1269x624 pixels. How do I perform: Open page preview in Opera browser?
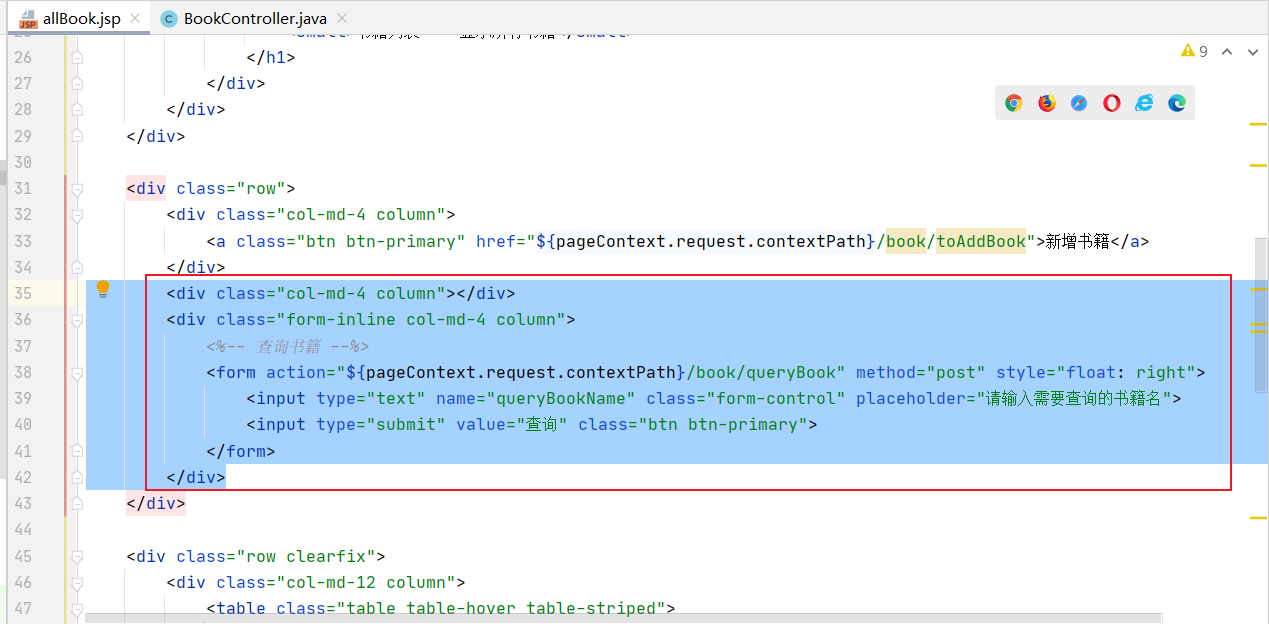click(x=1111, y=103)
